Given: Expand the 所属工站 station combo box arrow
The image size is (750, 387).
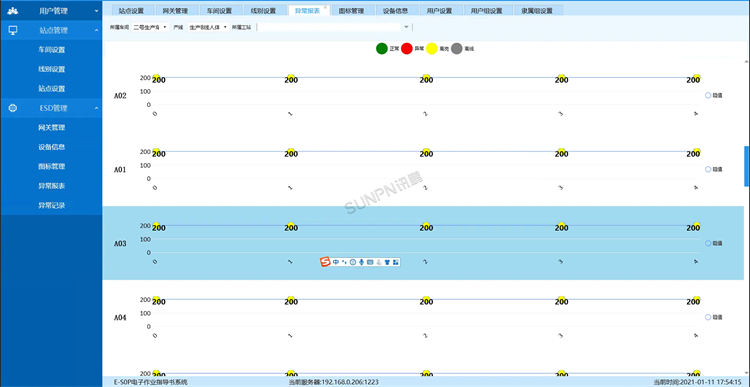Looking at the screenshot, I should [407, 27].
